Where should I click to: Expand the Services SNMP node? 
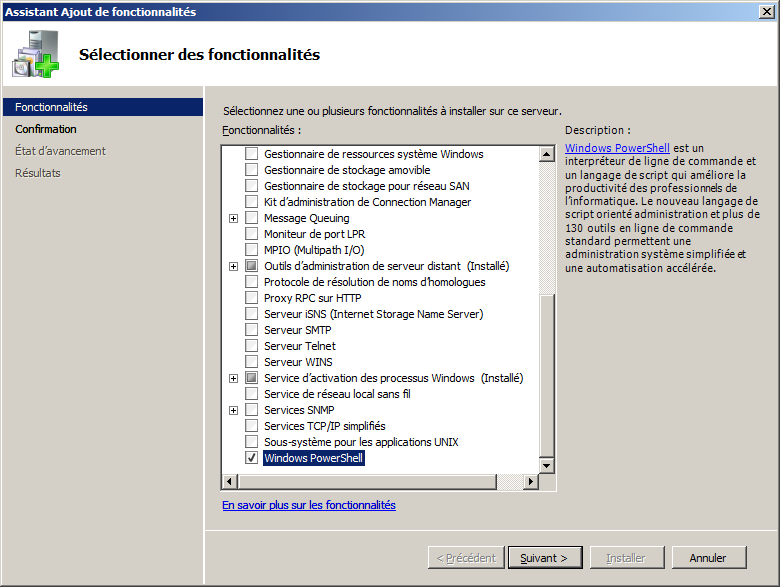coord(234,410)
